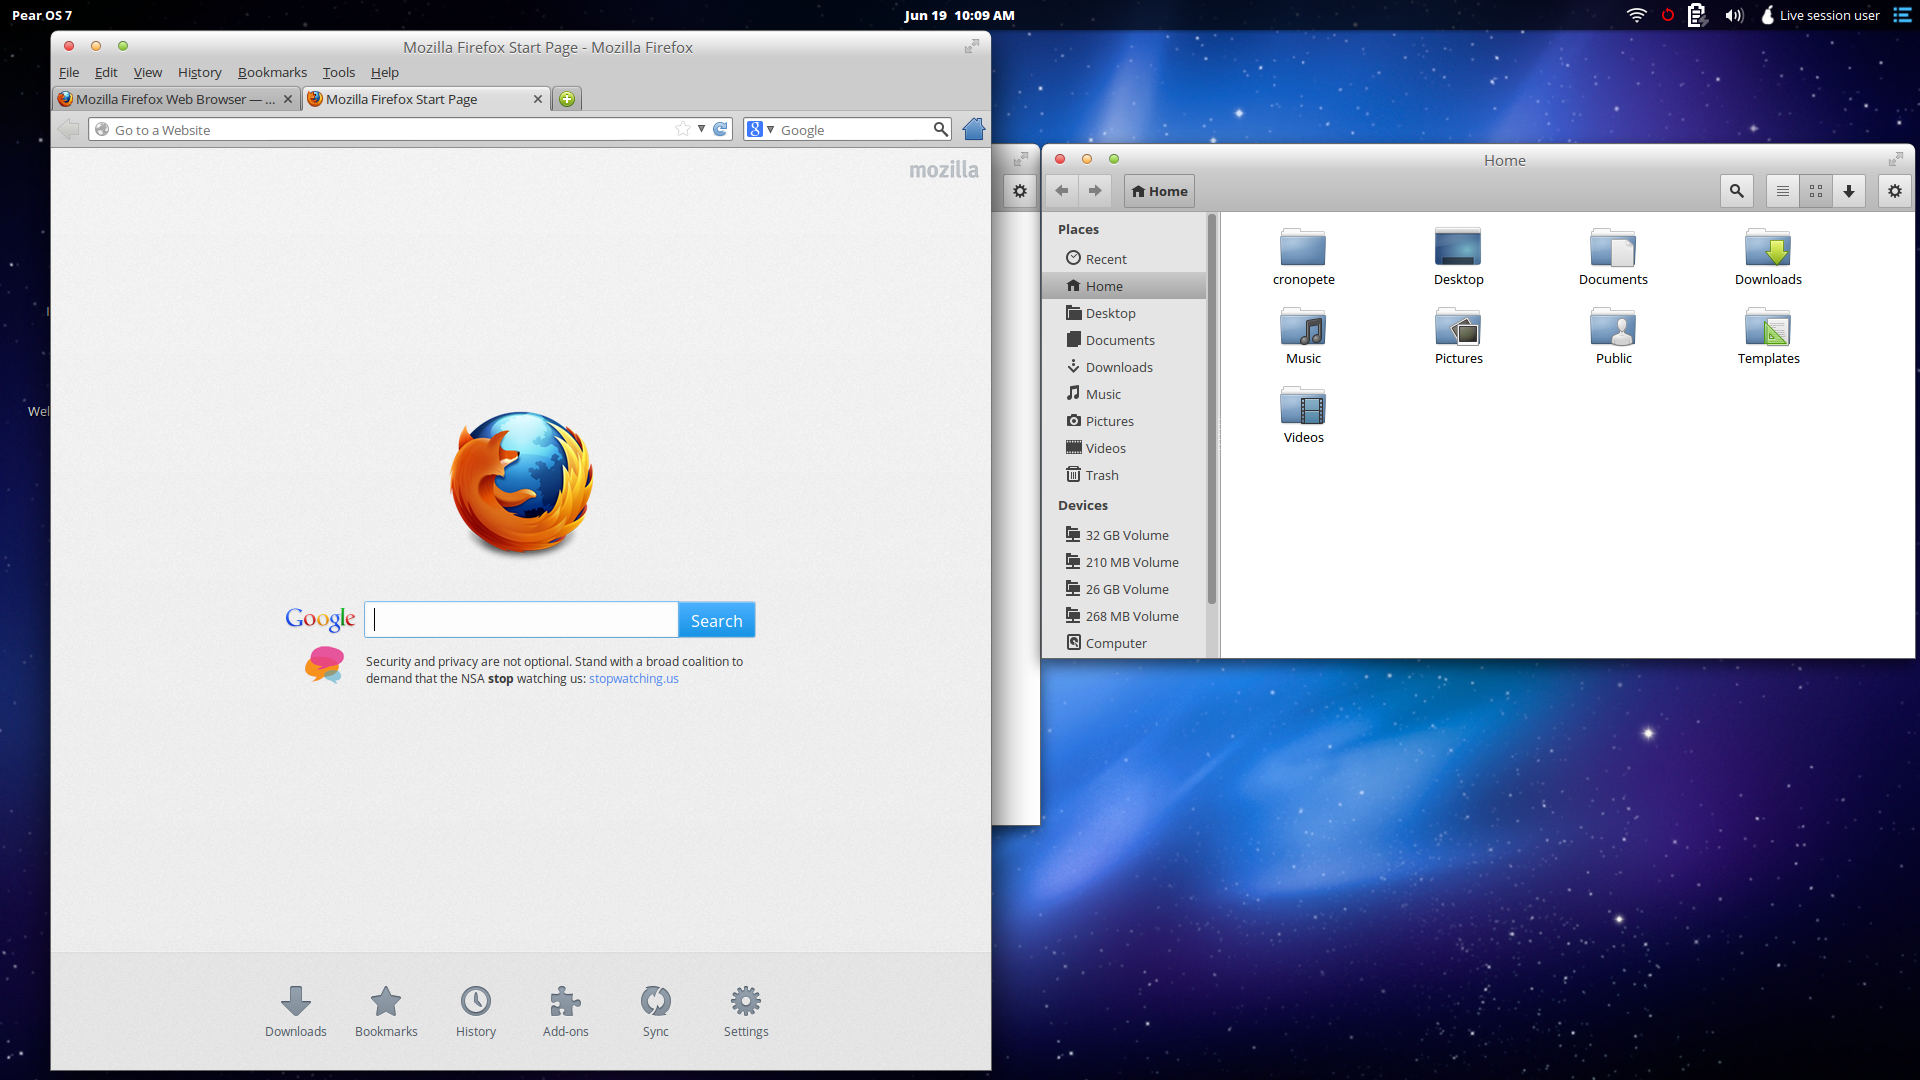Click the reload page icon in address bar
1920x1080 pixels.
[x=720, y=129]
